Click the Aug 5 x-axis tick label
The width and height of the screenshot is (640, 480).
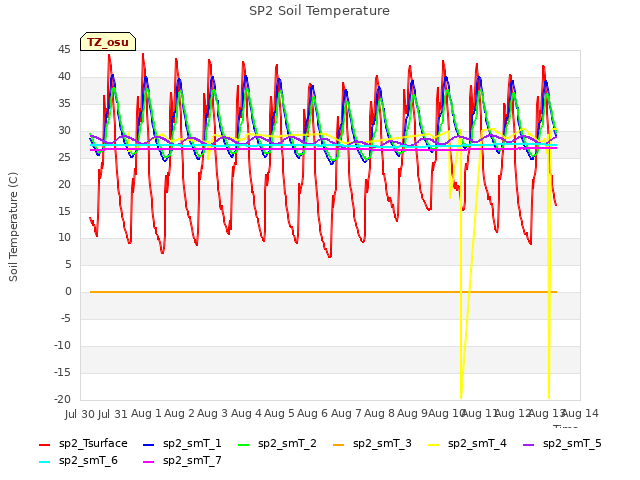coord(279,413)
